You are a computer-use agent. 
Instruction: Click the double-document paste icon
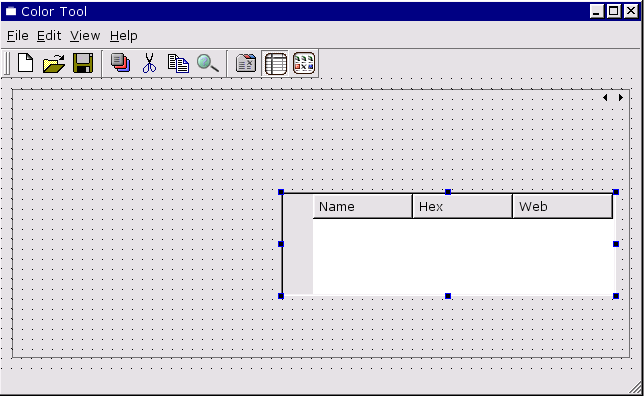tap(178, 63)
